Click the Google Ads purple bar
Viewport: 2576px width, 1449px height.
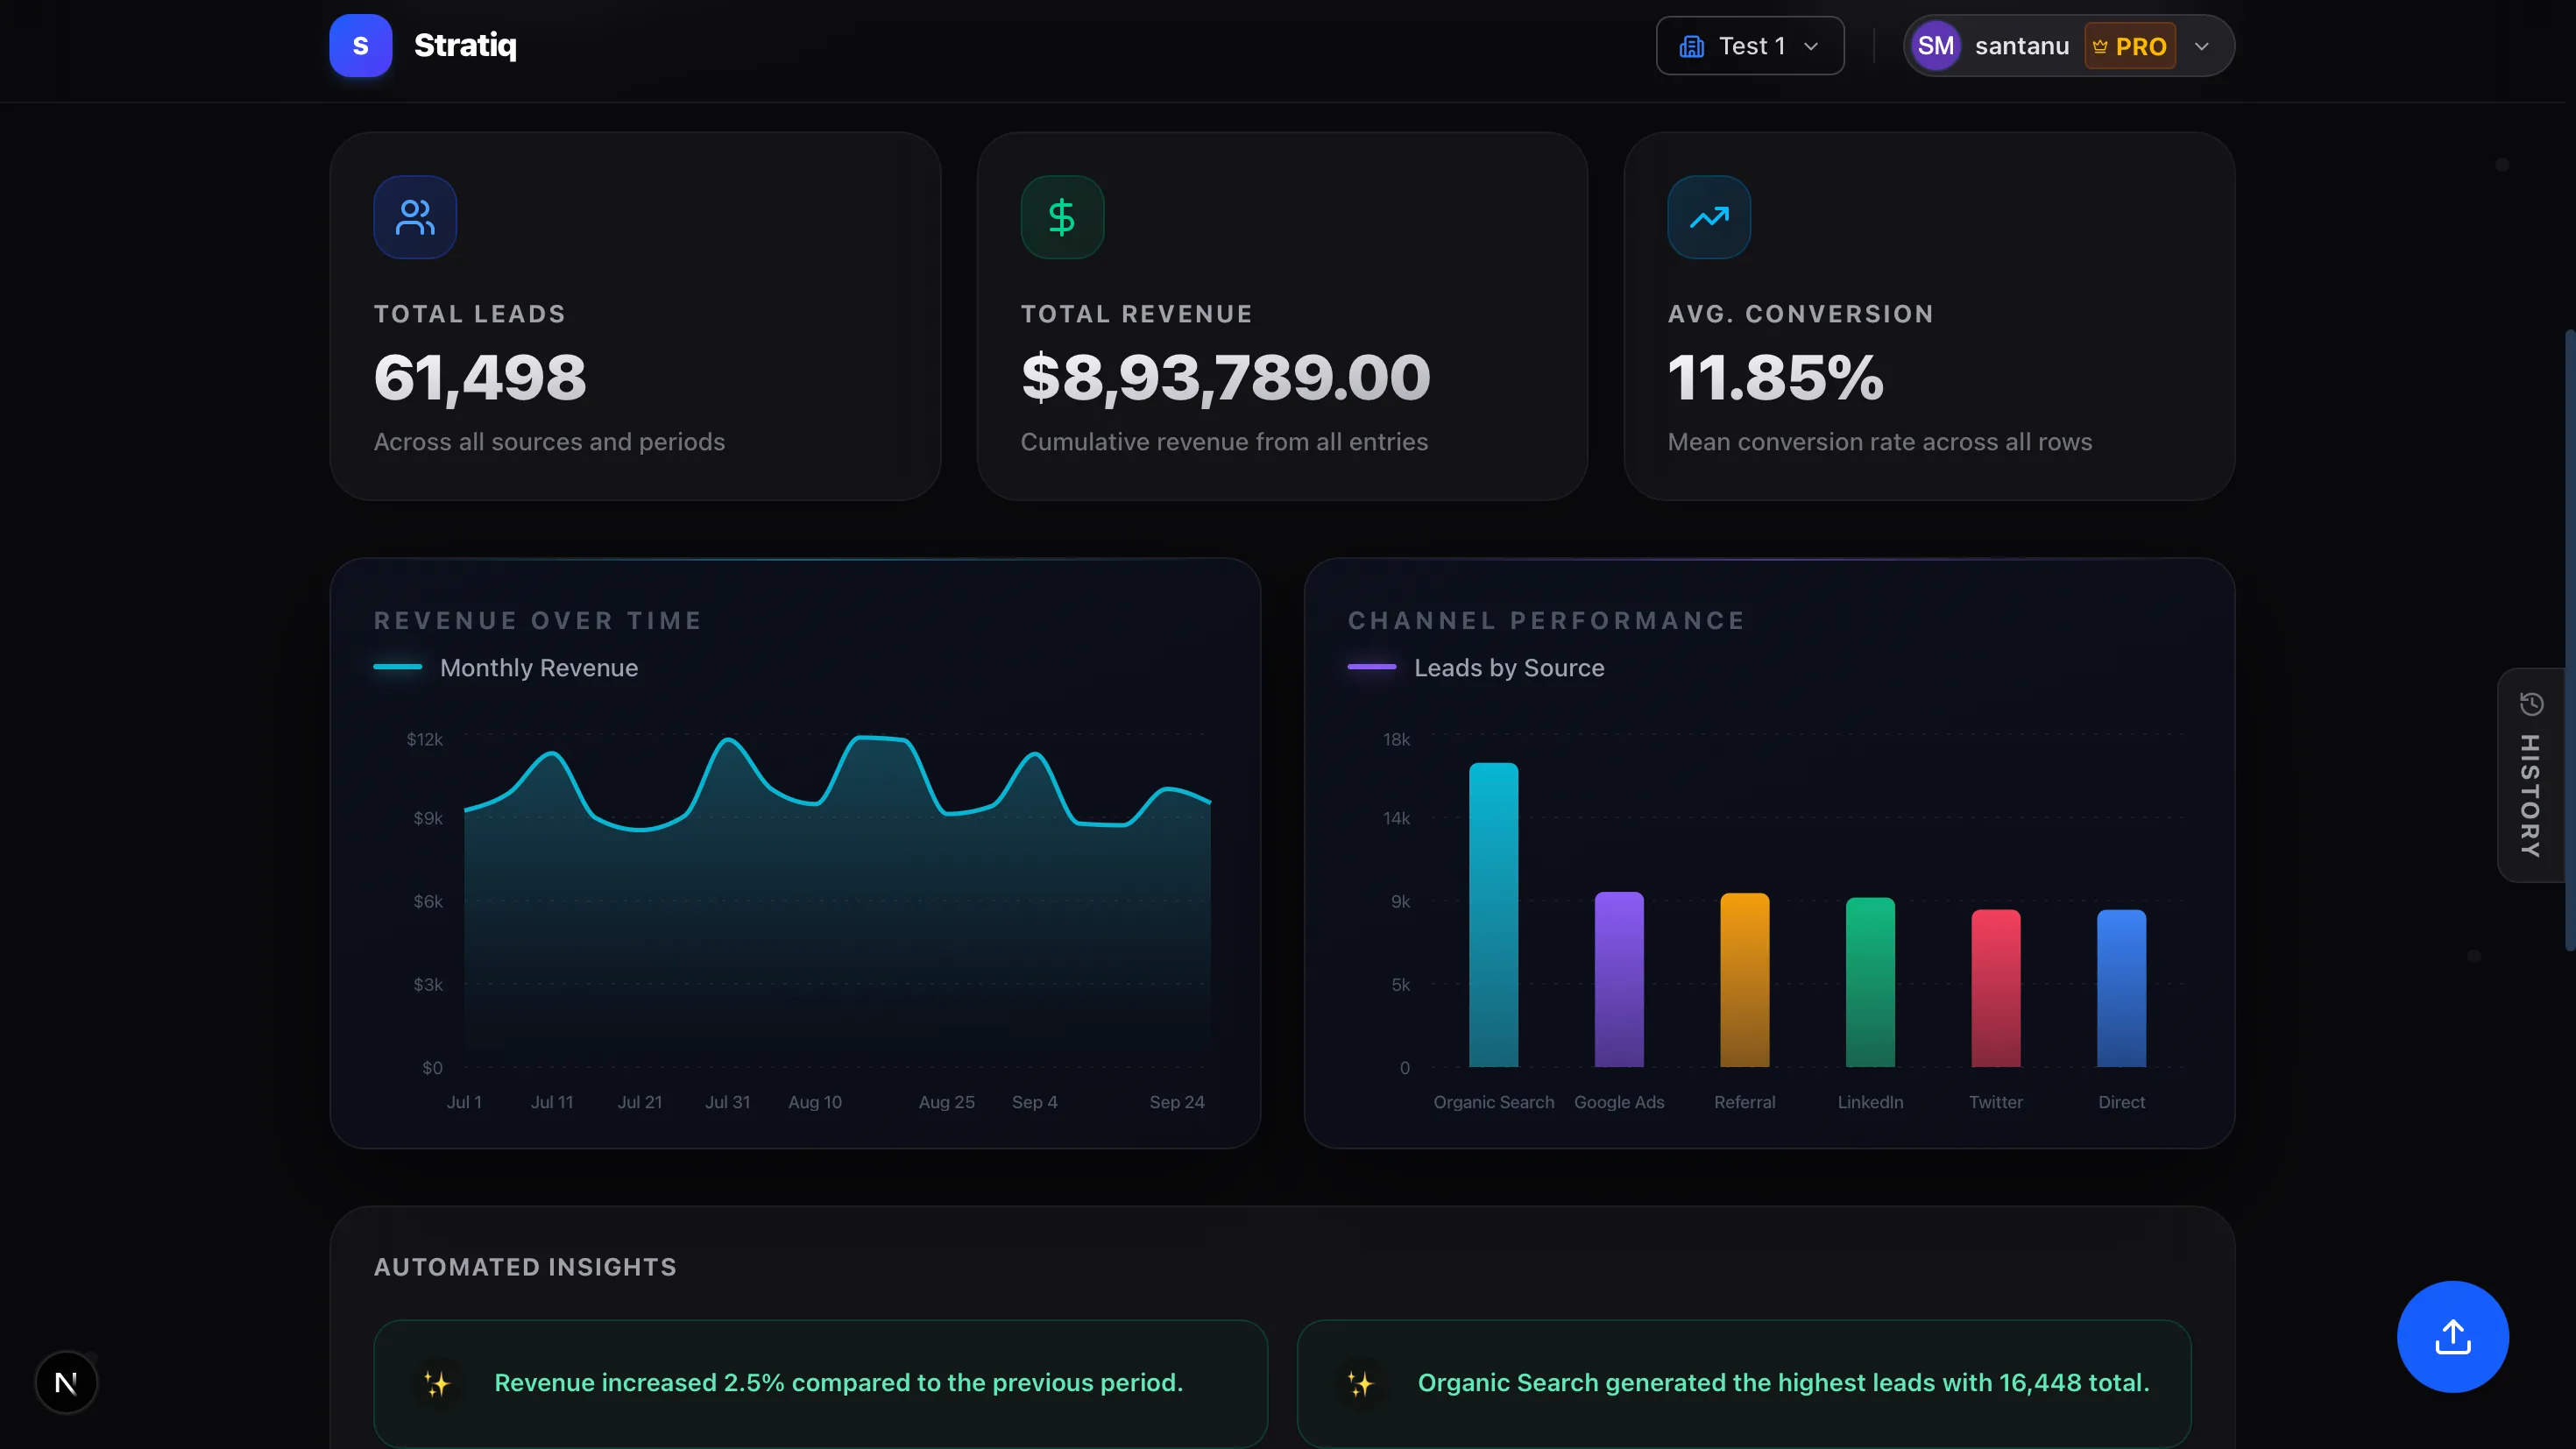click(x=1619, y=979)
